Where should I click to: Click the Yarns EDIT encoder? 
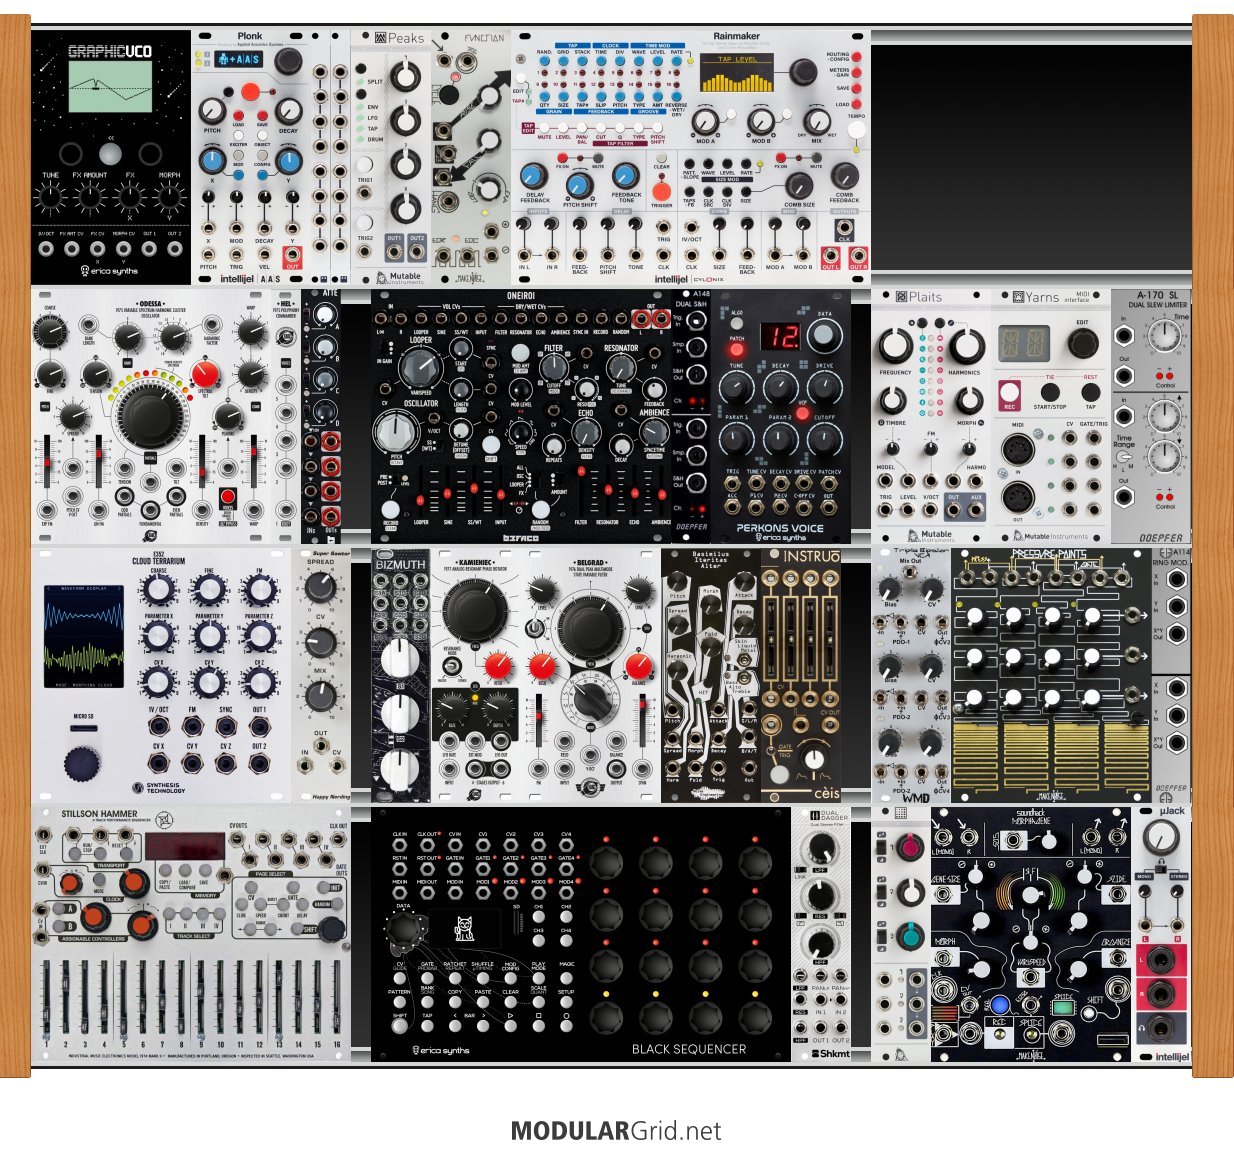(1082, 344)
